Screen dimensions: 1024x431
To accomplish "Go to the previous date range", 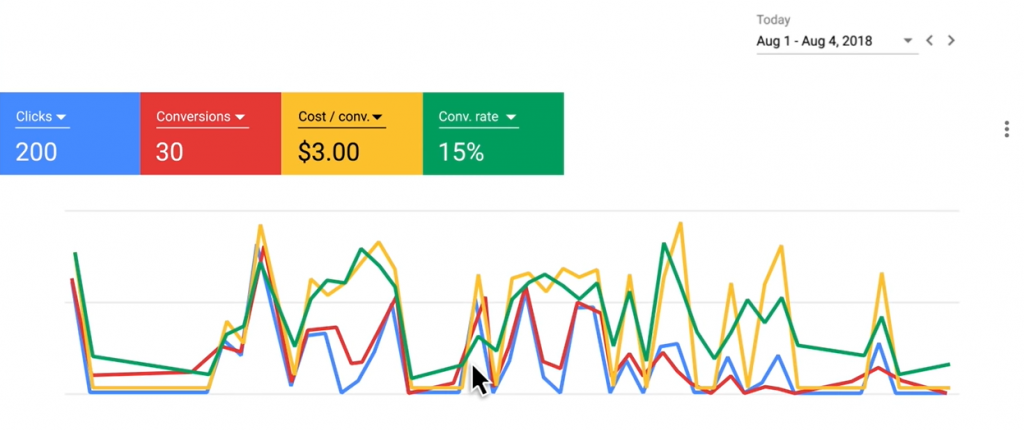I will (x=930, y=41).
